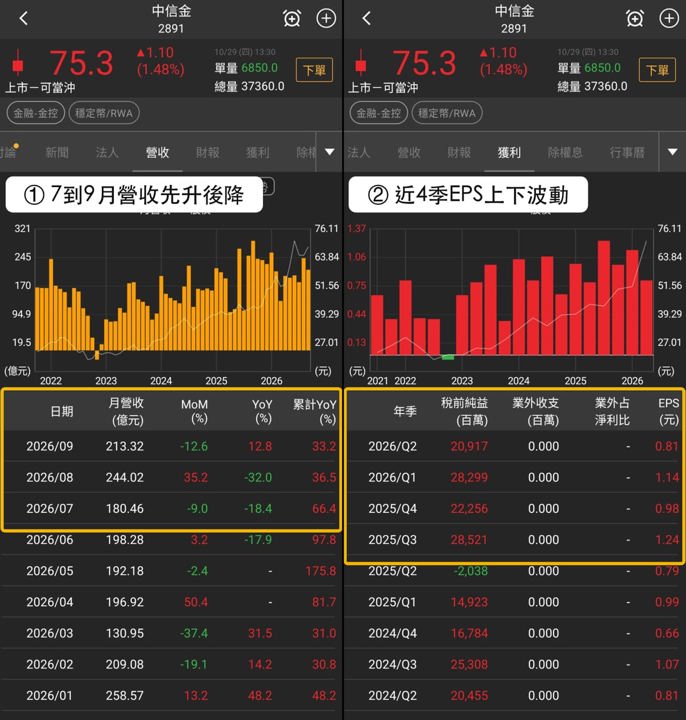This screenshot has width=686, height=720.
Task: Select the 2026/Q2 earnings row
Action: click(515, 446)
